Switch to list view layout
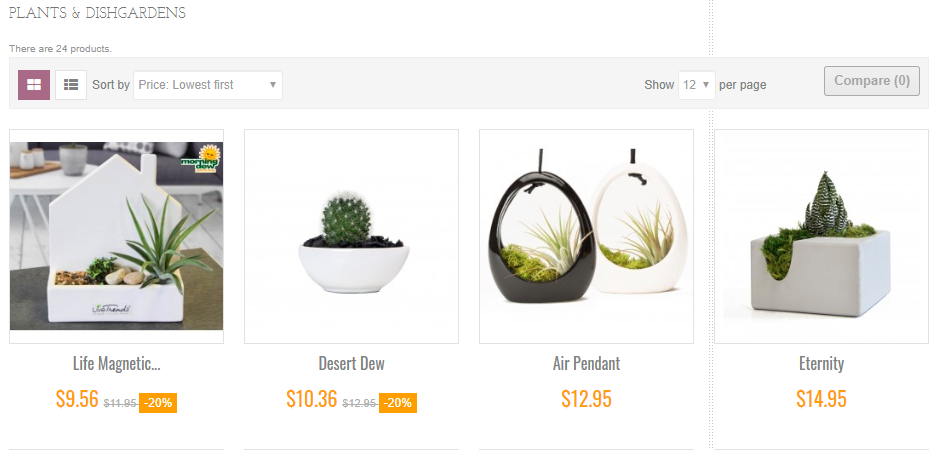931x450 pixels. point(71,85)
